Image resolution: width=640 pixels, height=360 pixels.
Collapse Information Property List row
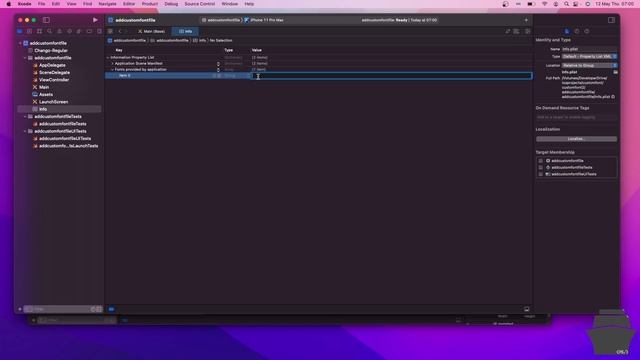(x=108, y=58)
